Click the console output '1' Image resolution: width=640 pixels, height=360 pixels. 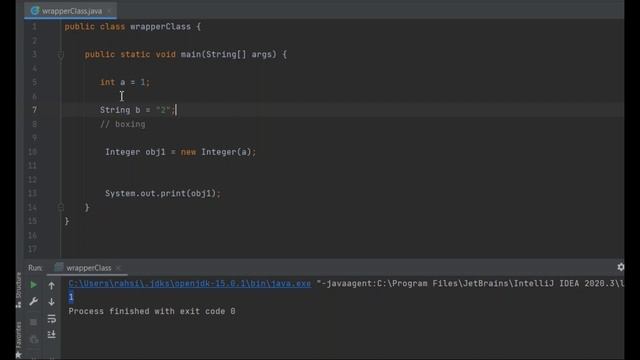(71, 297)
